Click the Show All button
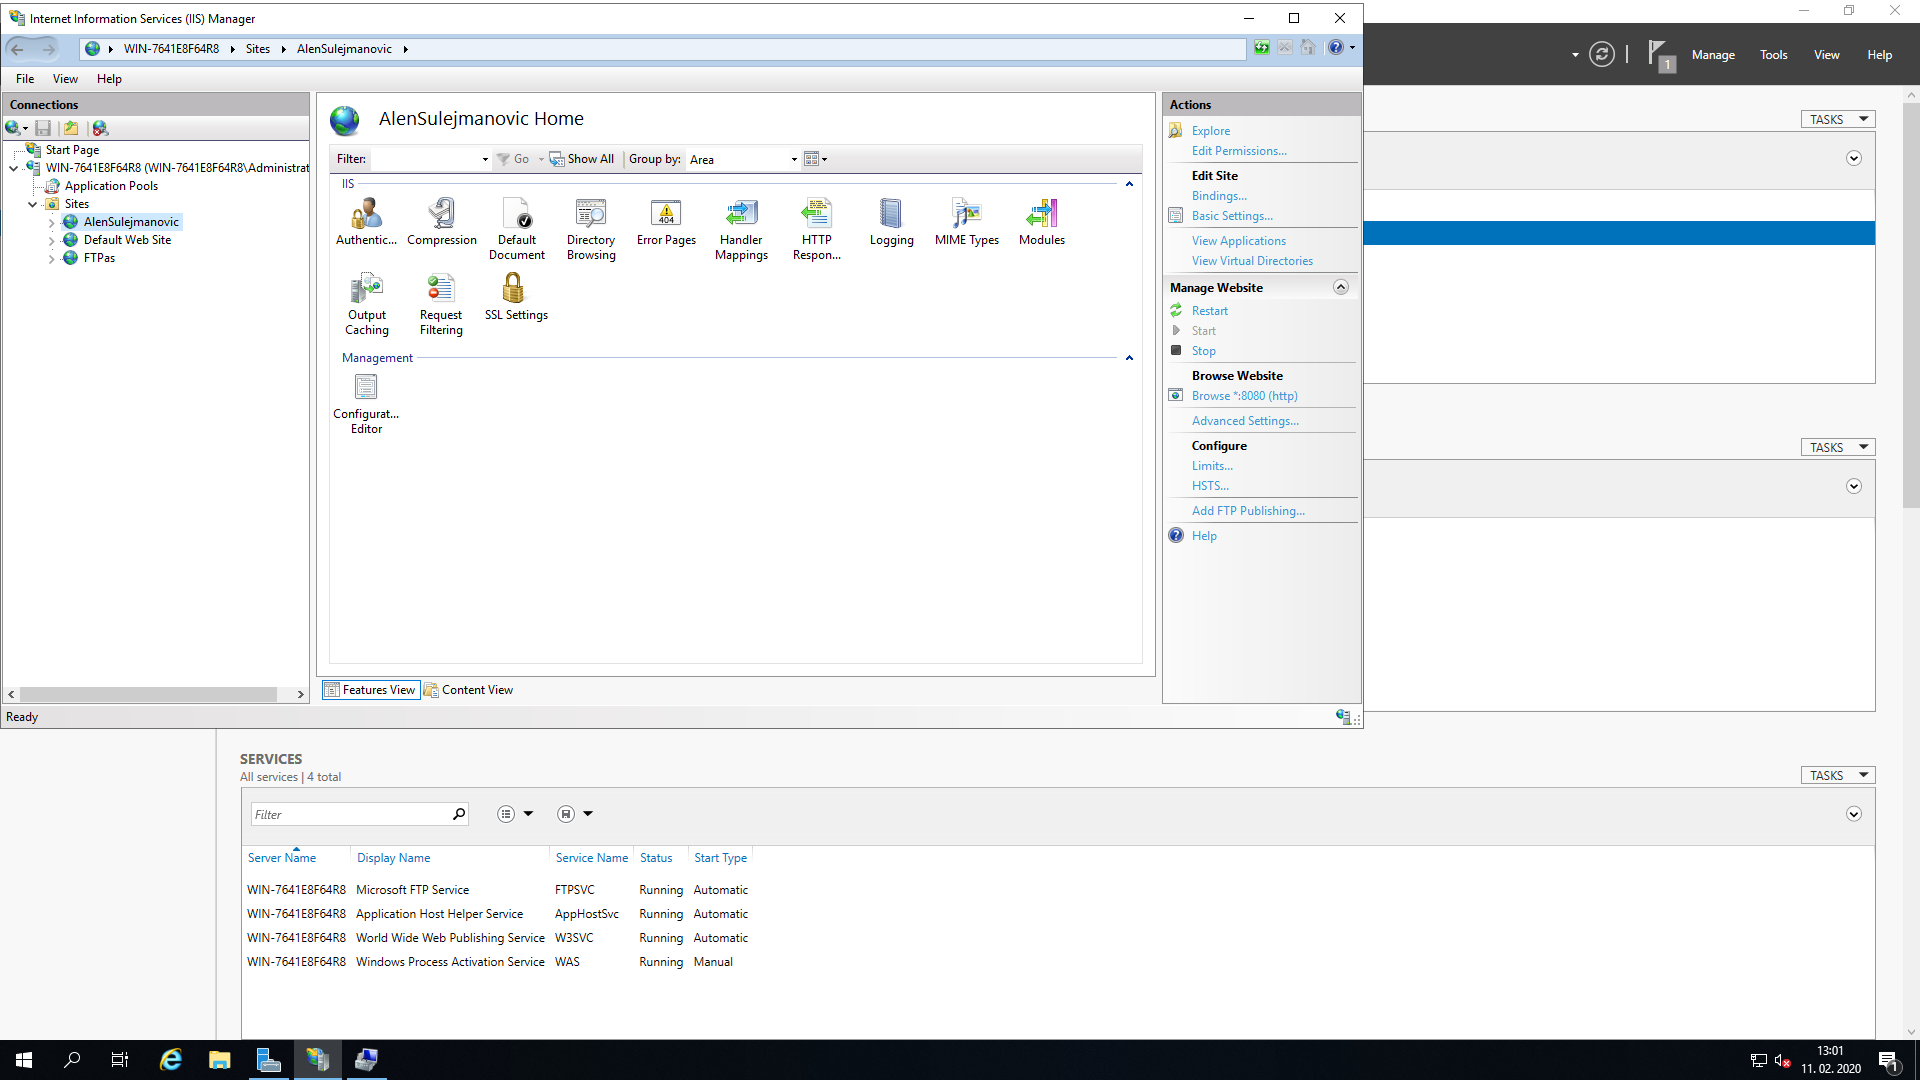The width and height of the screenshot is (1920, 1080). click(x=582, y=159)
